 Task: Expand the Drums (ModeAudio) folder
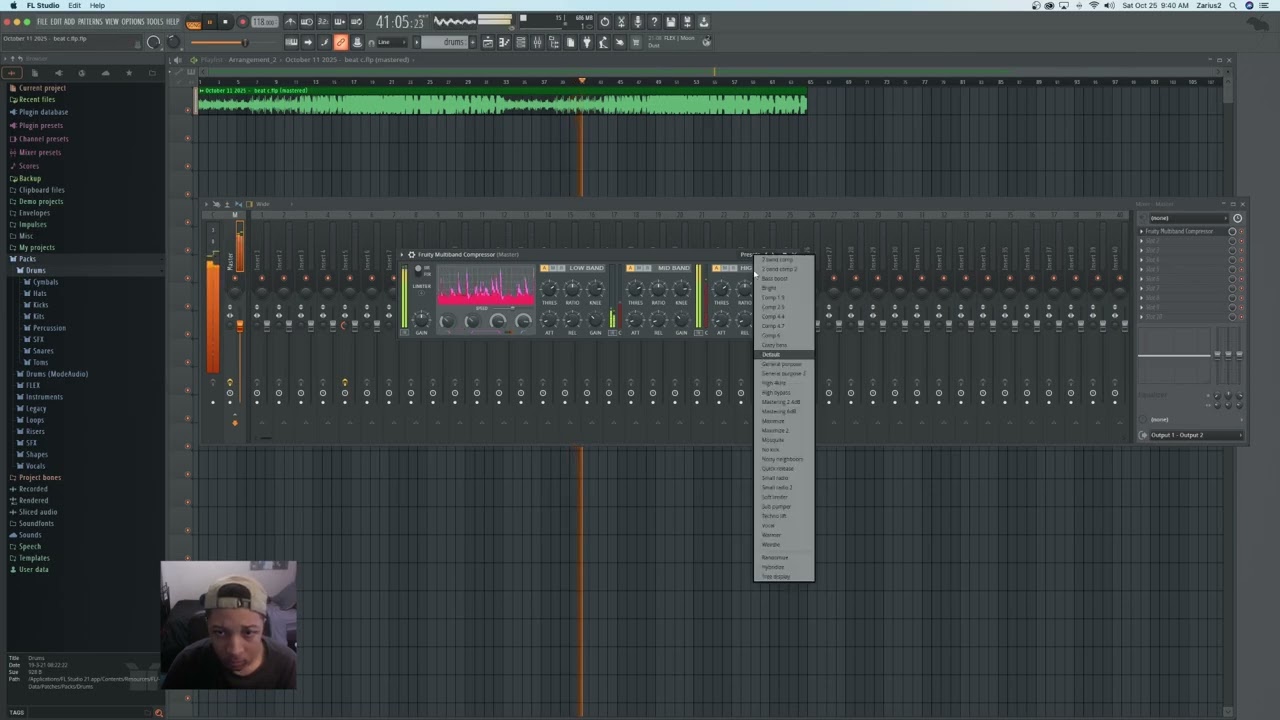point(56,374)
